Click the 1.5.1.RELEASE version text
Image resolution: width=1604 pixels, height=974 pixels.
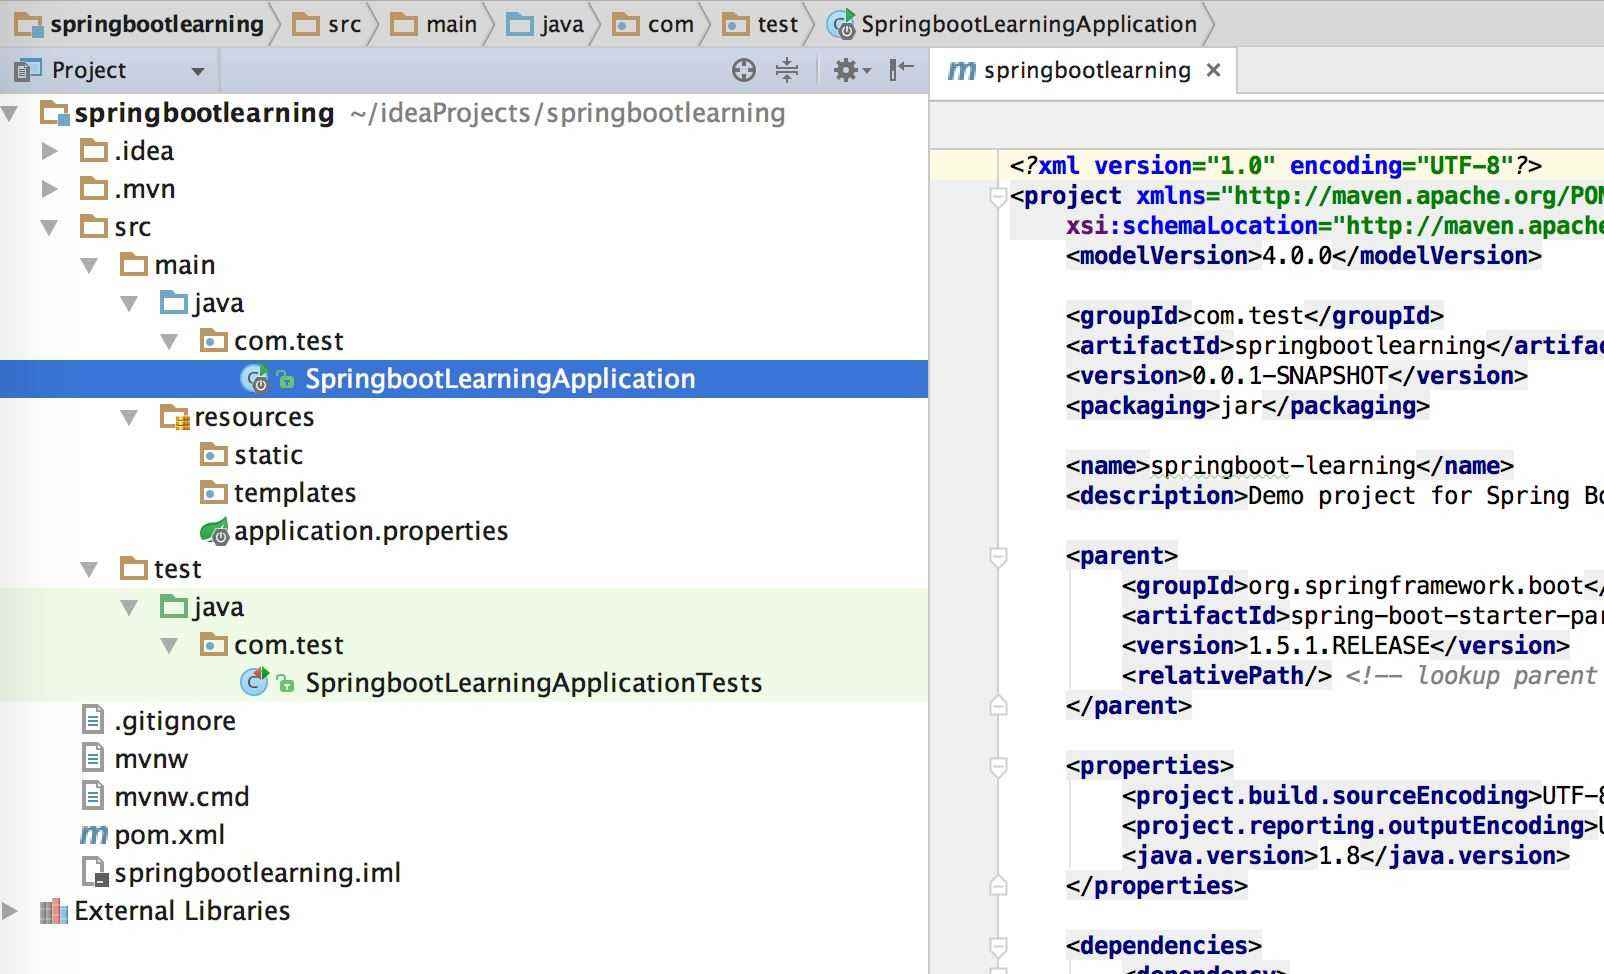[x=1339, y=646]
